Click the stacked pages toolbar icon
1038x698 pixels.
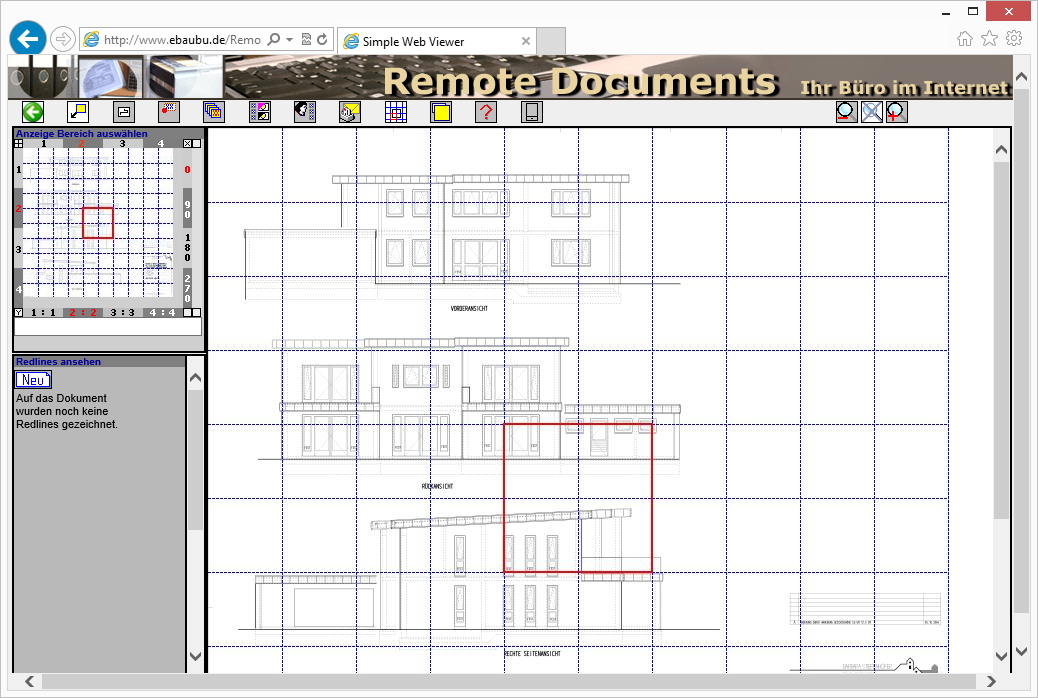(214, 112)
